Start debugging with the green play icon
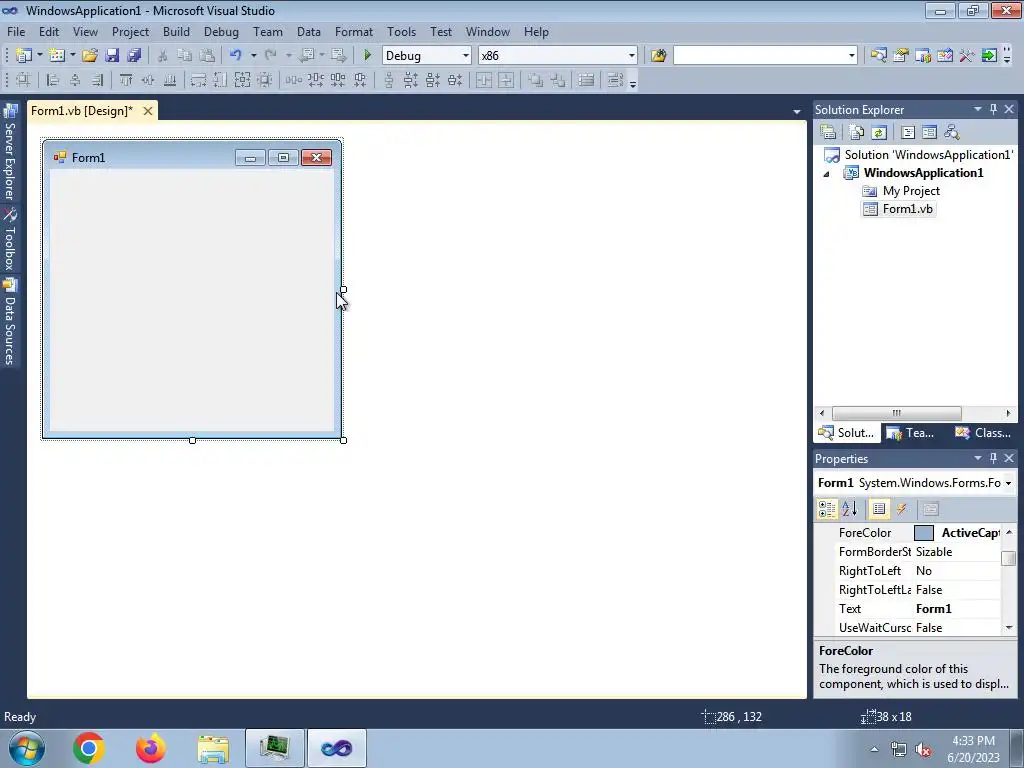Viewport: 1024px width, 768px height. pos(367,56)
